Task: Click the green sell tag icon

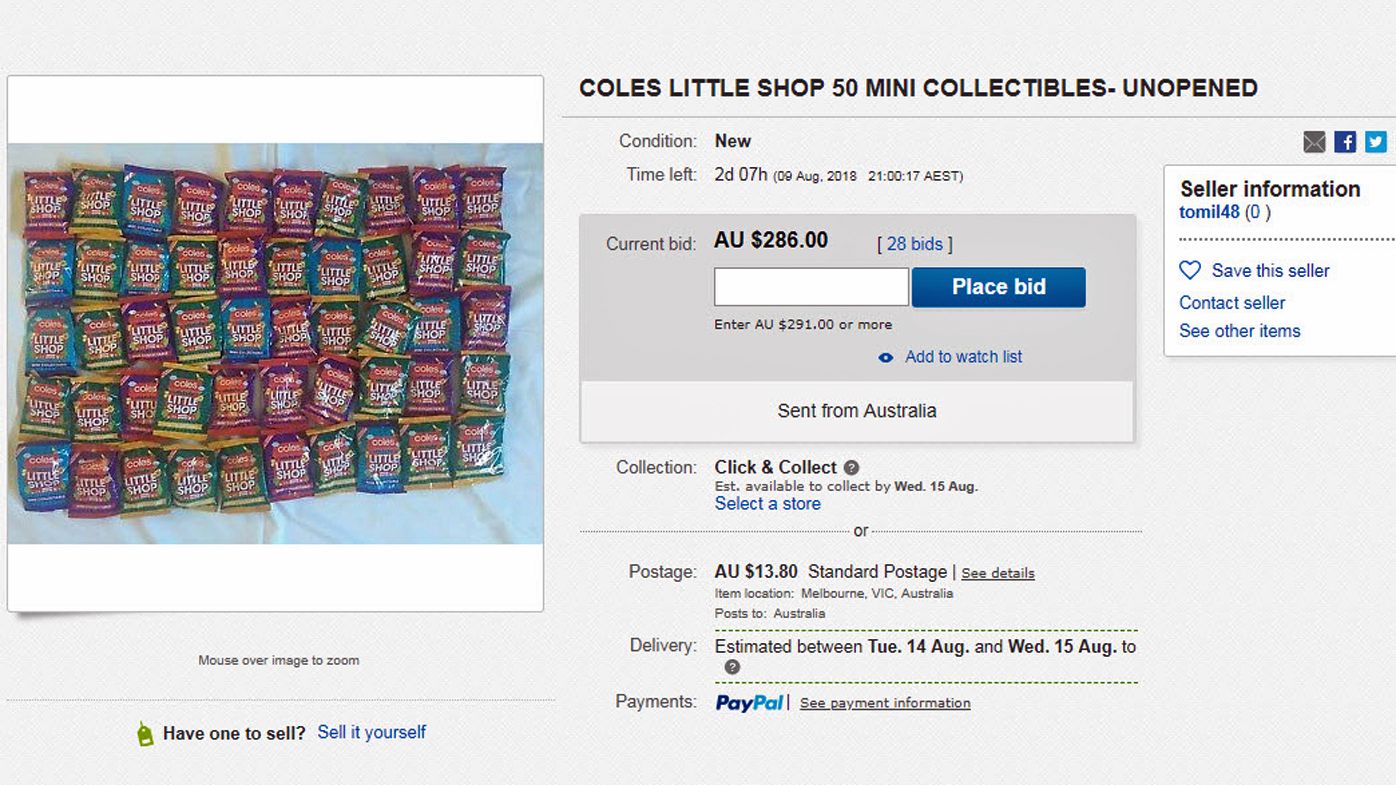Action: (145, 734)
